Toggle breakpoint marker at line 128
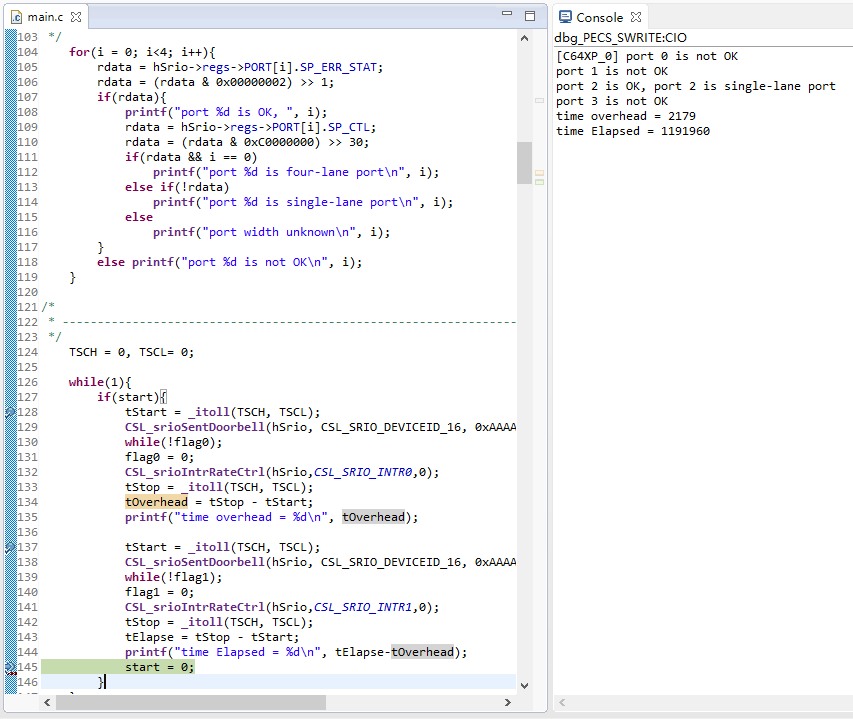The height and width of the screenshot is (719, 853). (x=10, y=412)
